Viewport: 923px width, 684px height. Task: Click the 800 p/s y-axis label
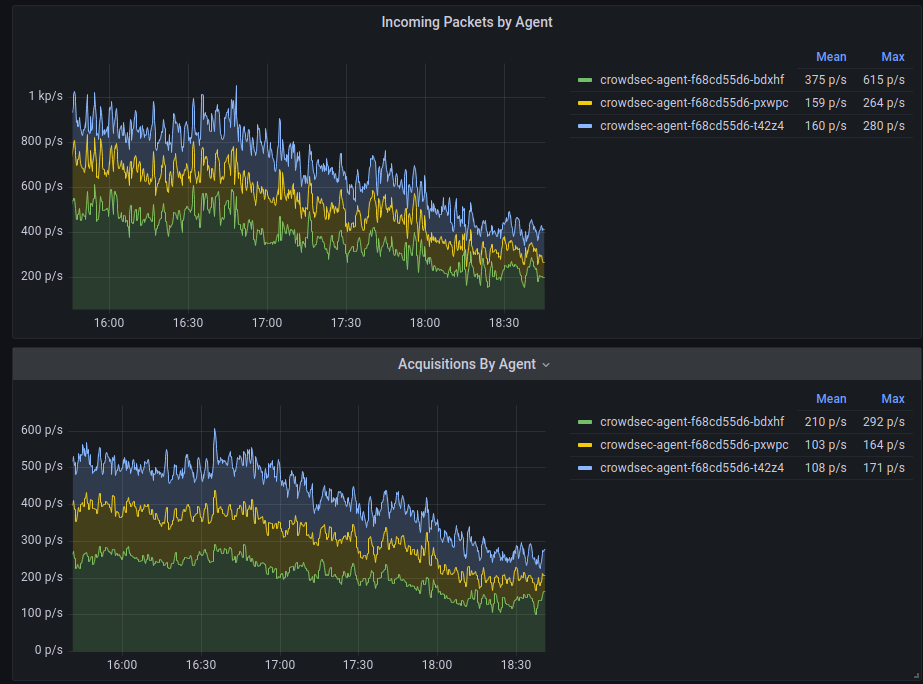tap(42, 141)
